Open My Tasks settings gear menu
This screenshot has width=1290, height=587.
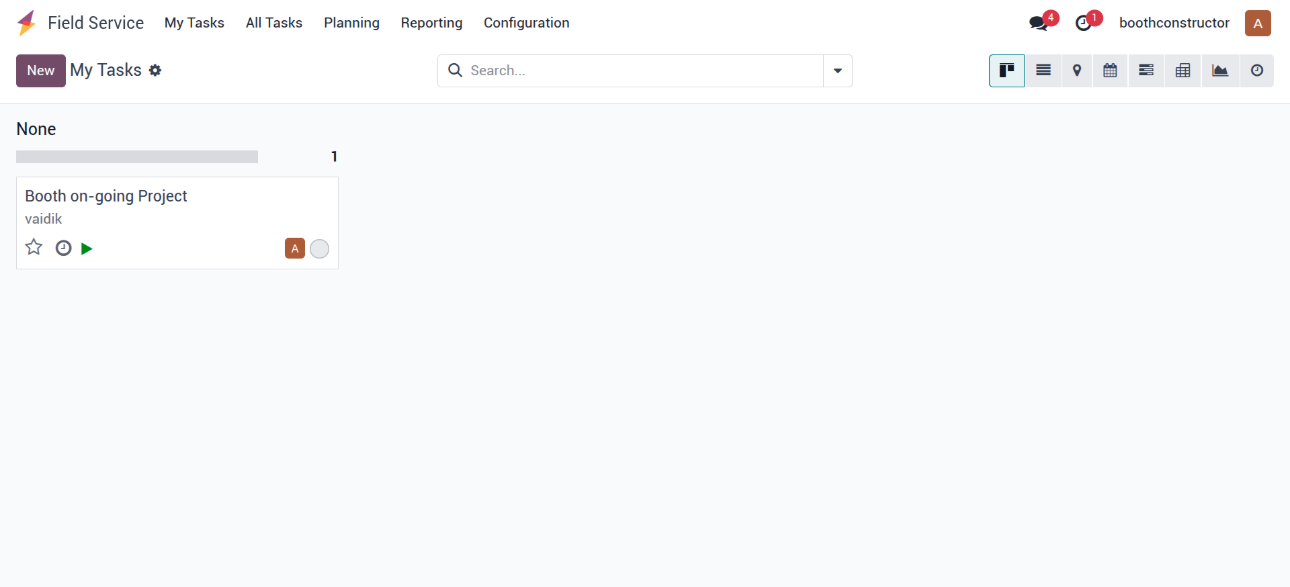155,71
